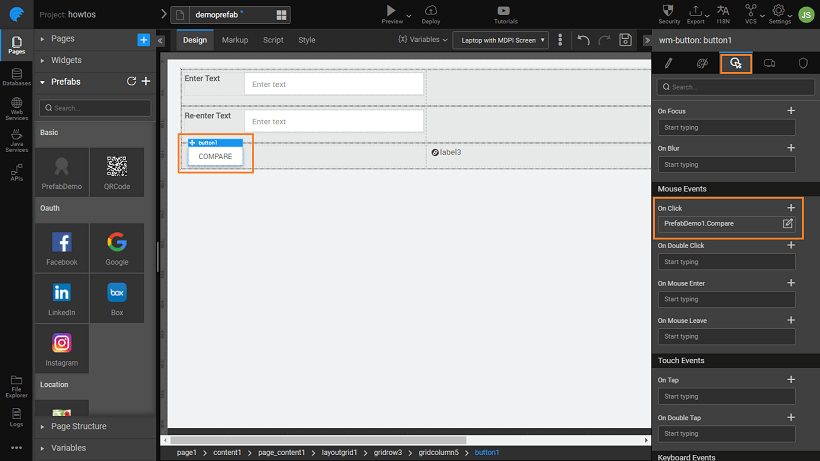820x461 pixels.
Task: Expand the Pages section
Action: point(43,39)
